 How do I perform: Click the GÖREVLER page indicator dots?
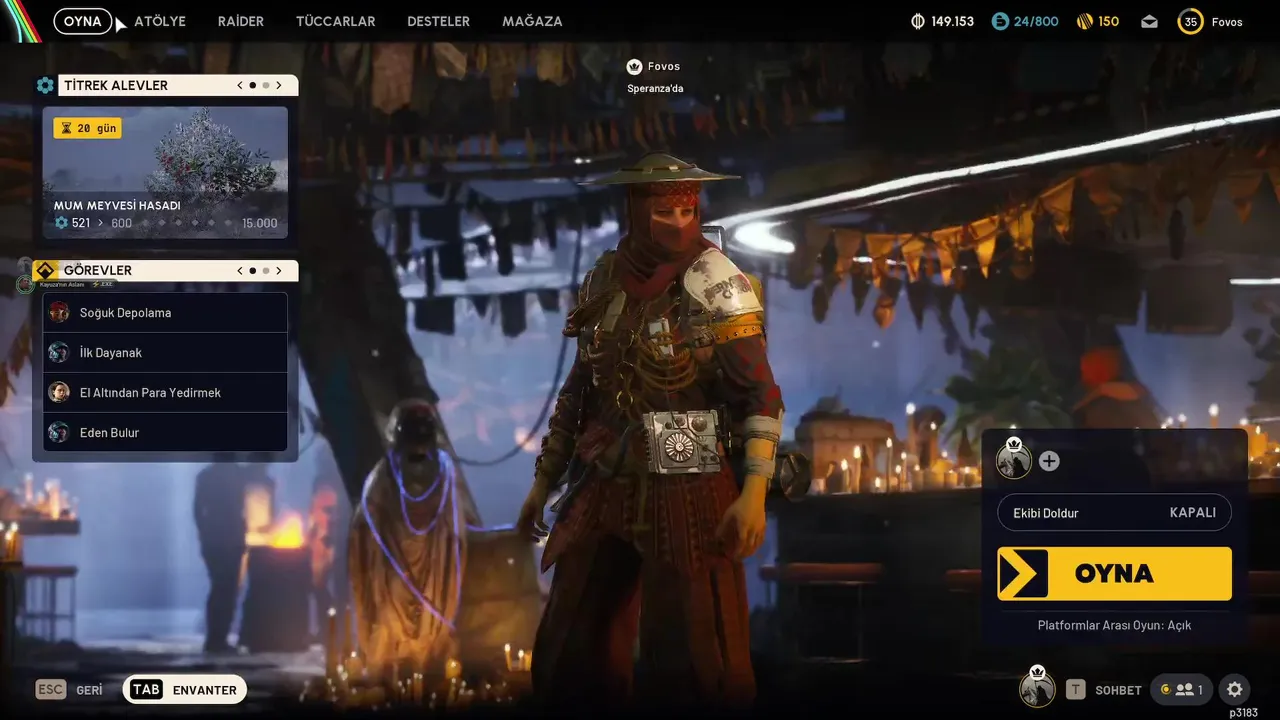pyautogui.click(x=259, y=271)
